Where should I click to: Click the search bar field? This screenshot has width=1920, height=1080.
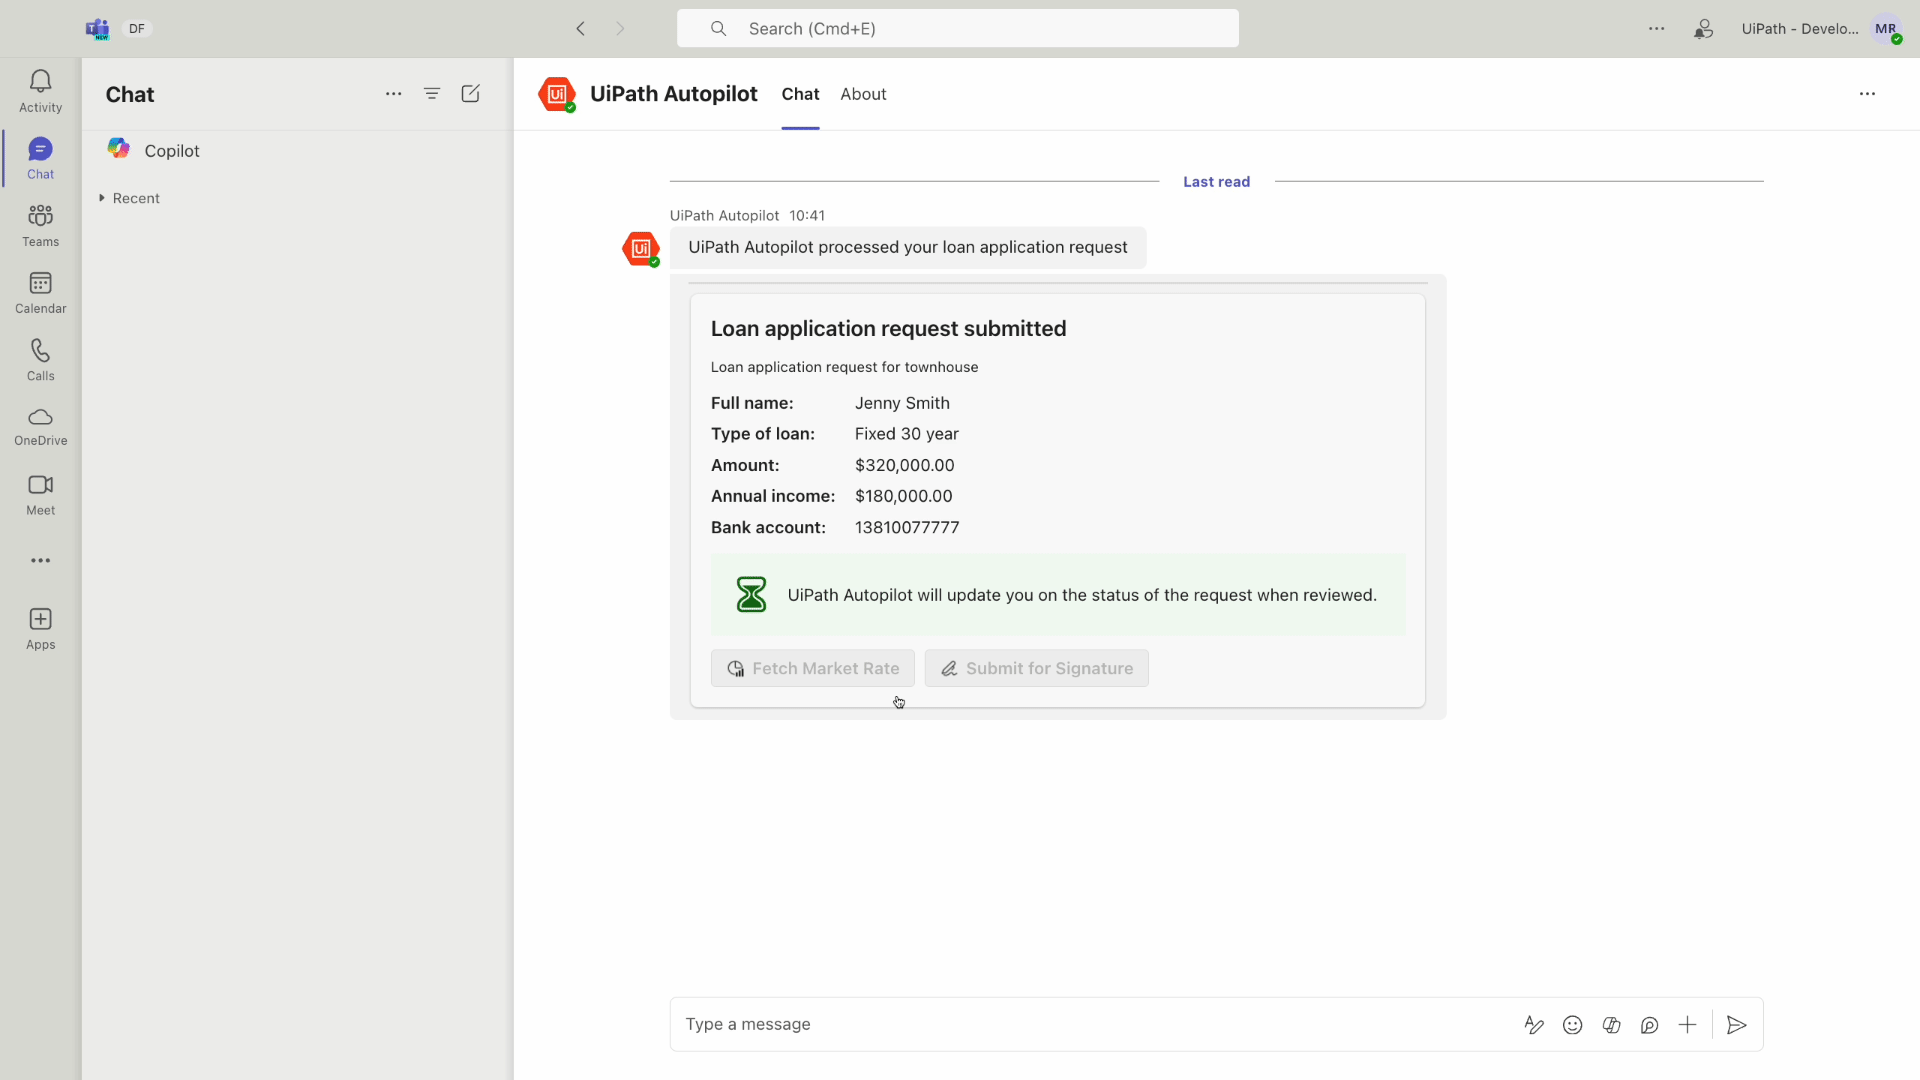957,28
